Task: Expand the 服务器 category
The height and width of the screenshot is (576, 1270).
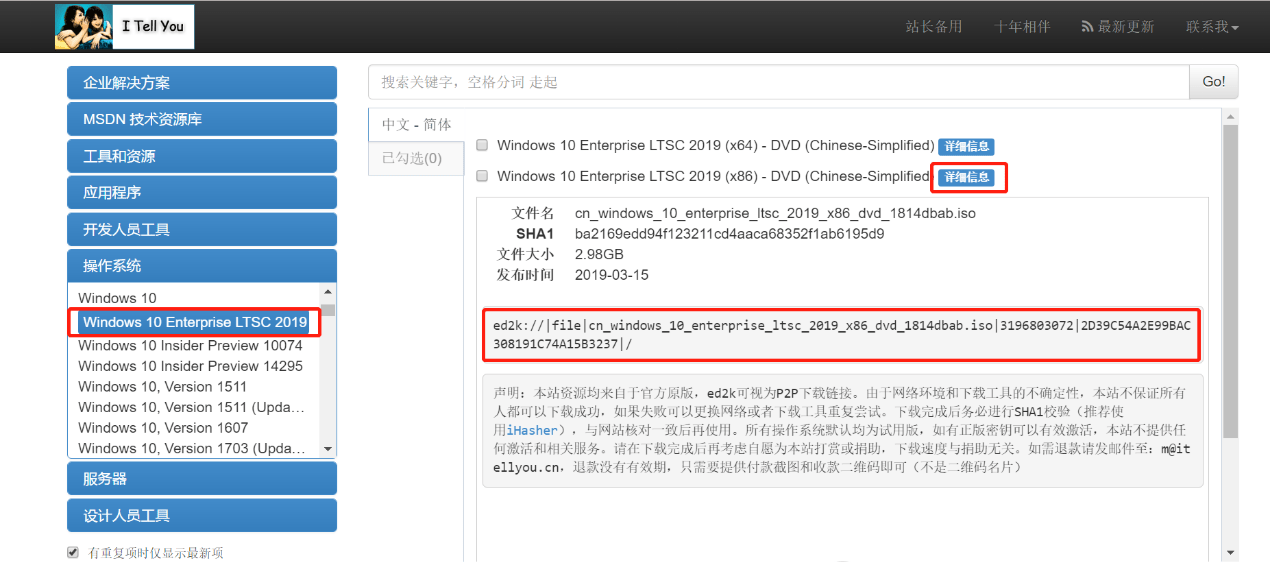Action: point(202,479)
